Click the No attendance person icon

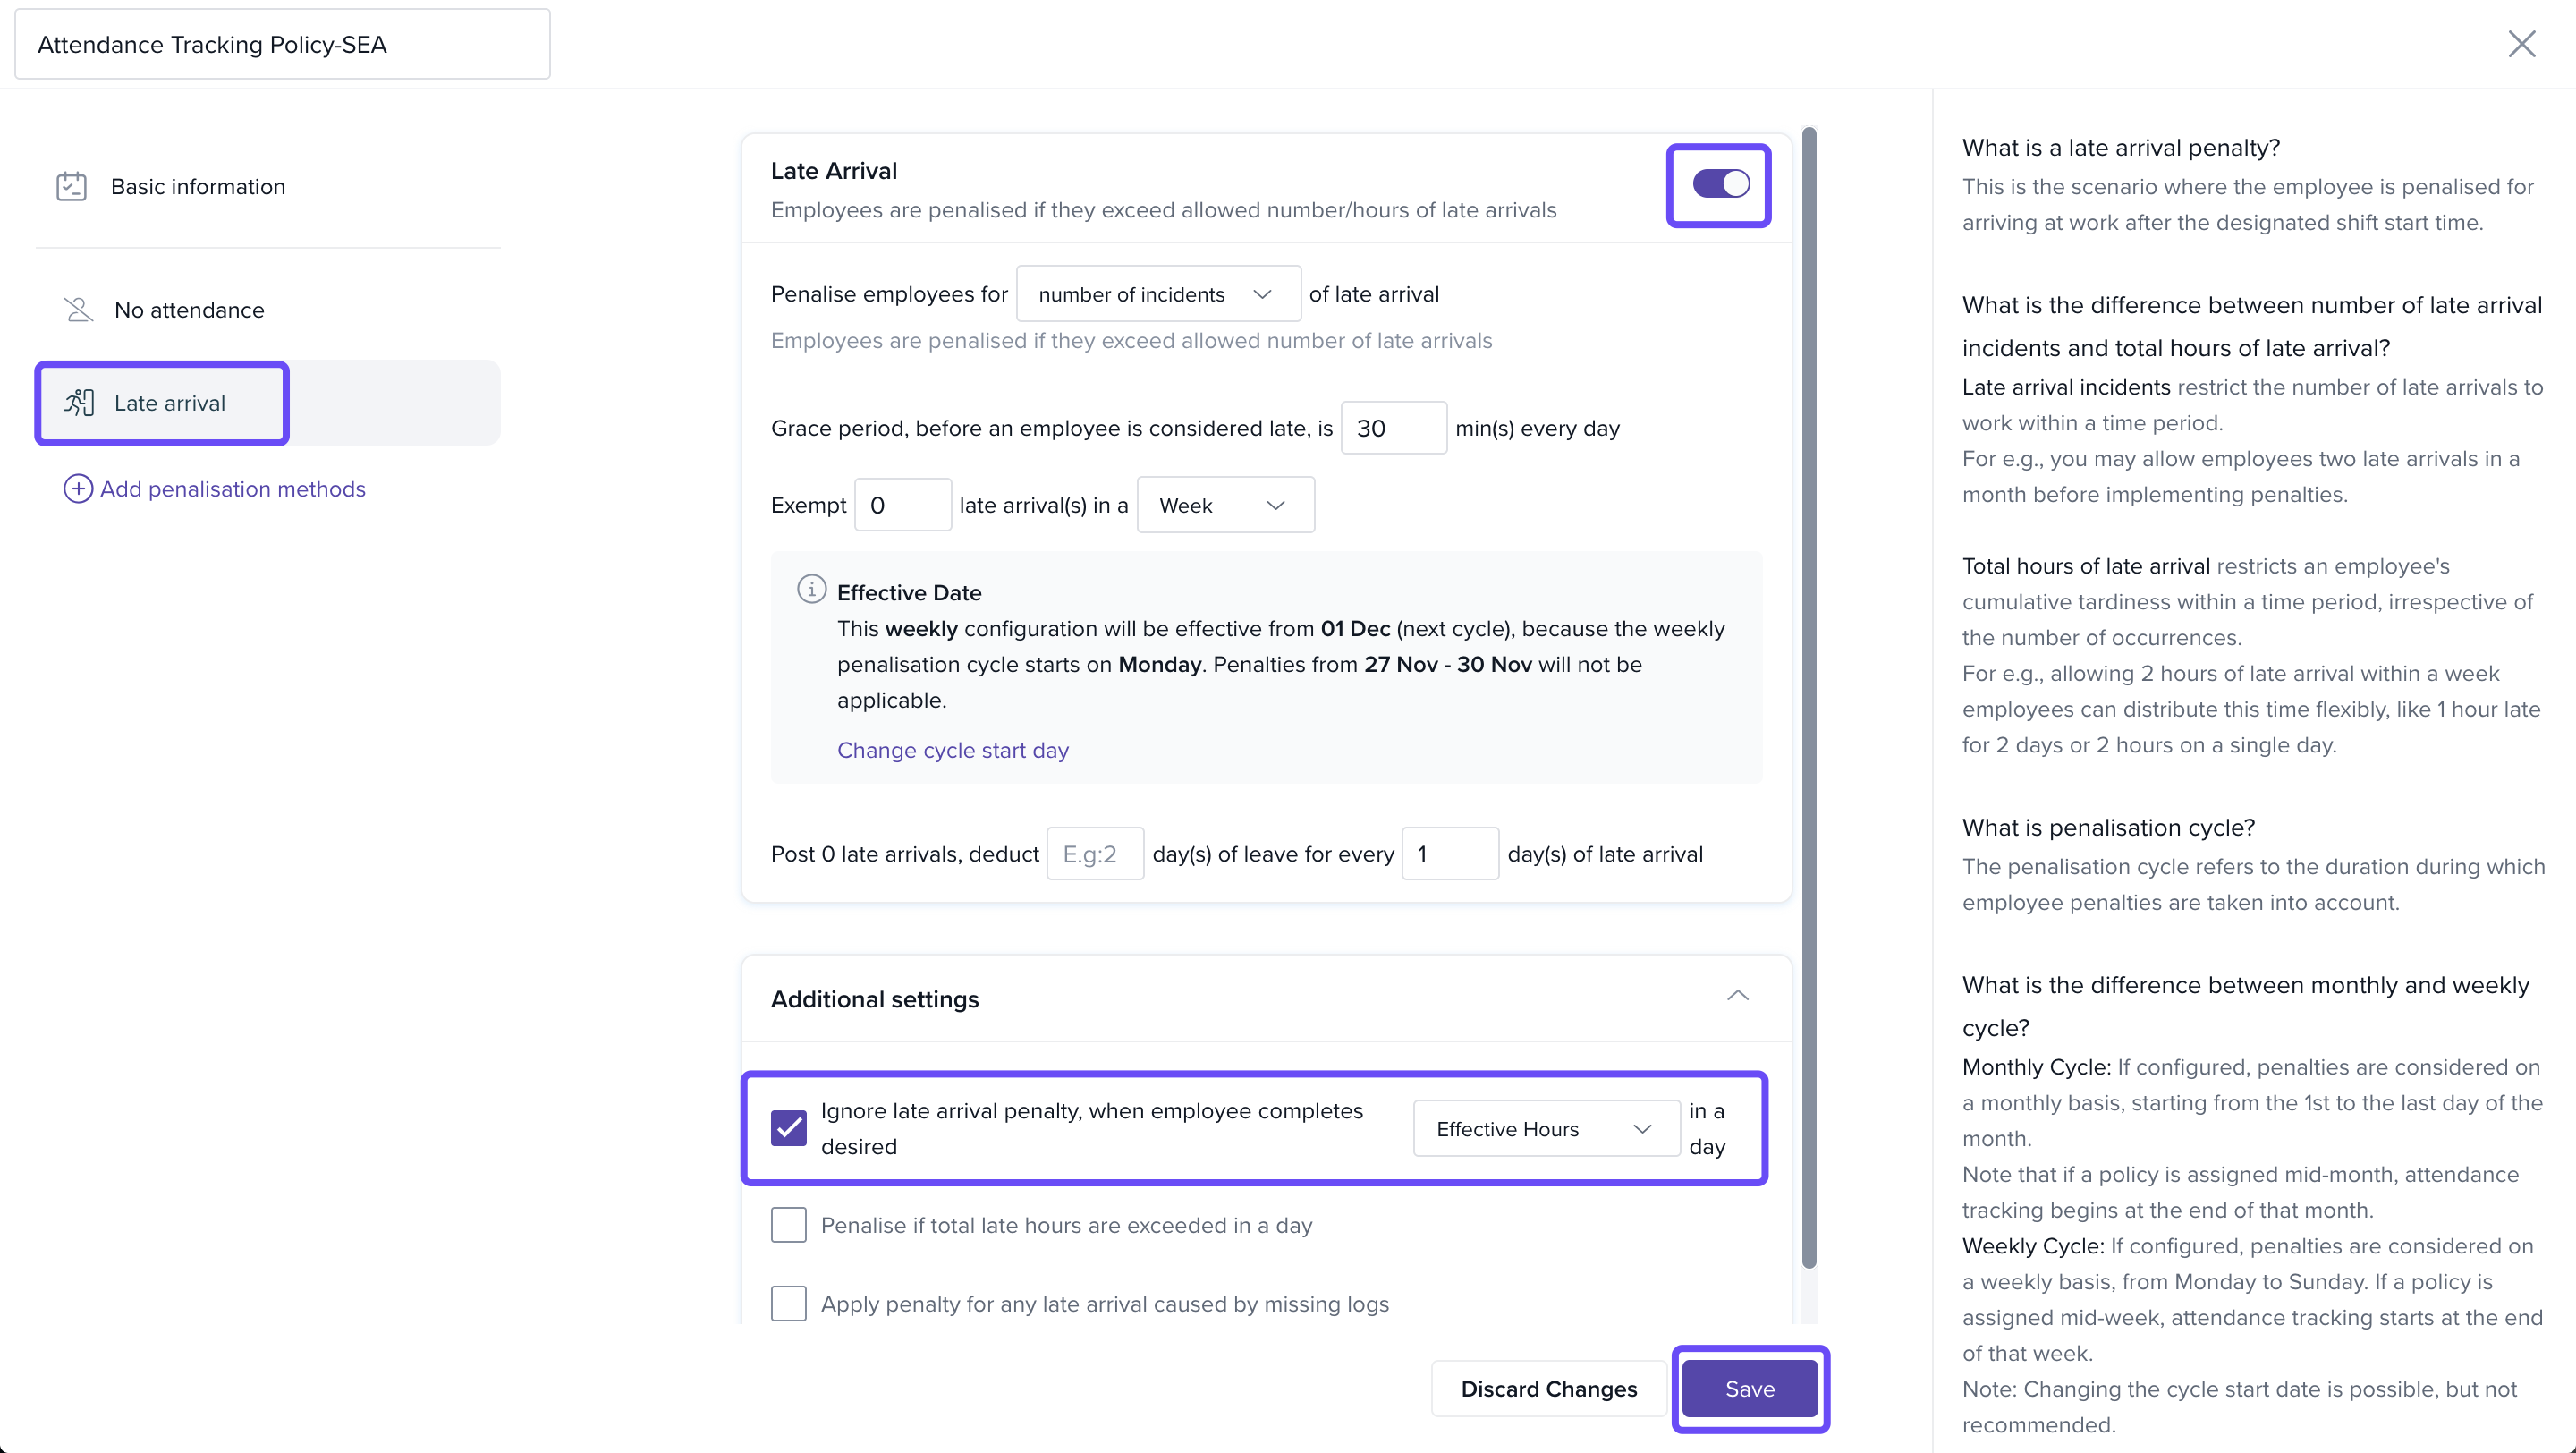click(x=78, y=310)
